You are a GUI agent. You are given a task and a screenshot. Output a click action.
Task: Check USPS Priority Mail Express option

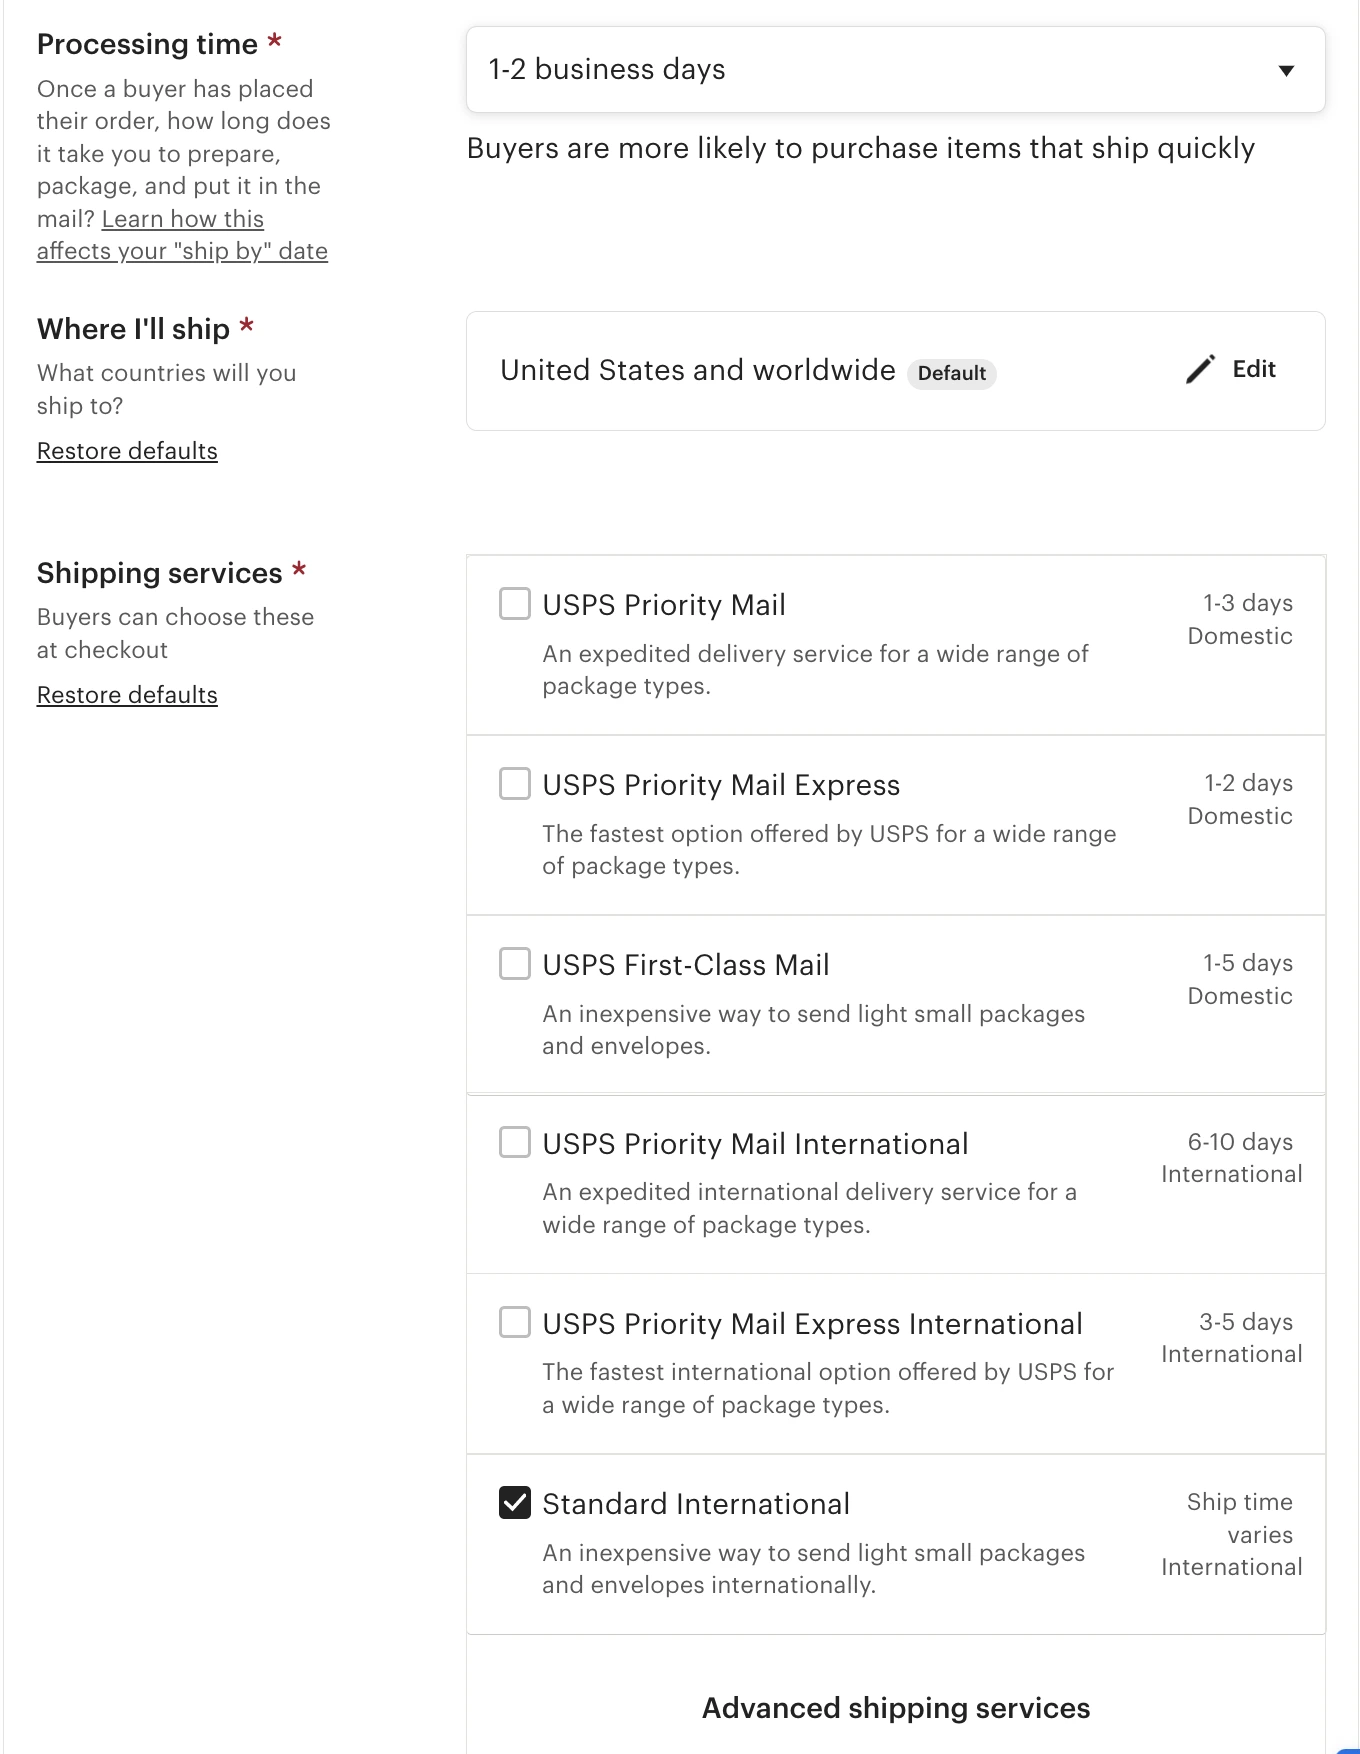pos(515,784)
